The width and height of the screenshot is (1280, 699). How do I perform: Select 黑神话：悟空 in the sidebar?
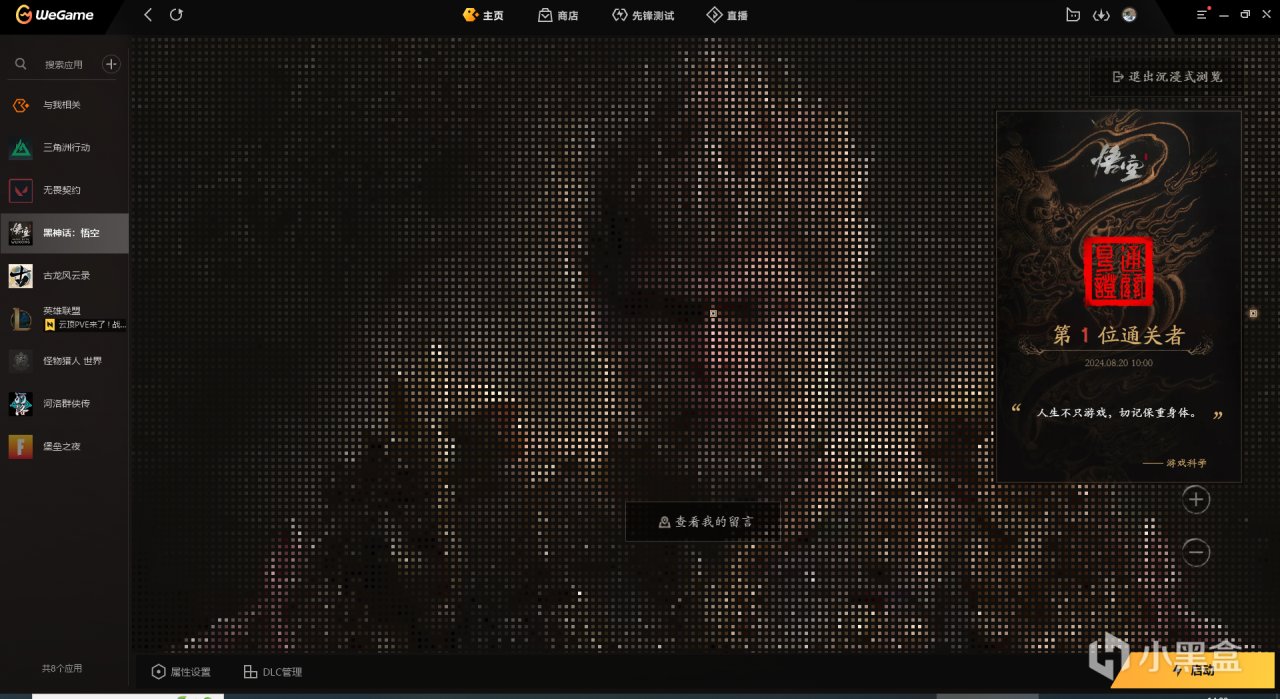click(x=64, y=233)
